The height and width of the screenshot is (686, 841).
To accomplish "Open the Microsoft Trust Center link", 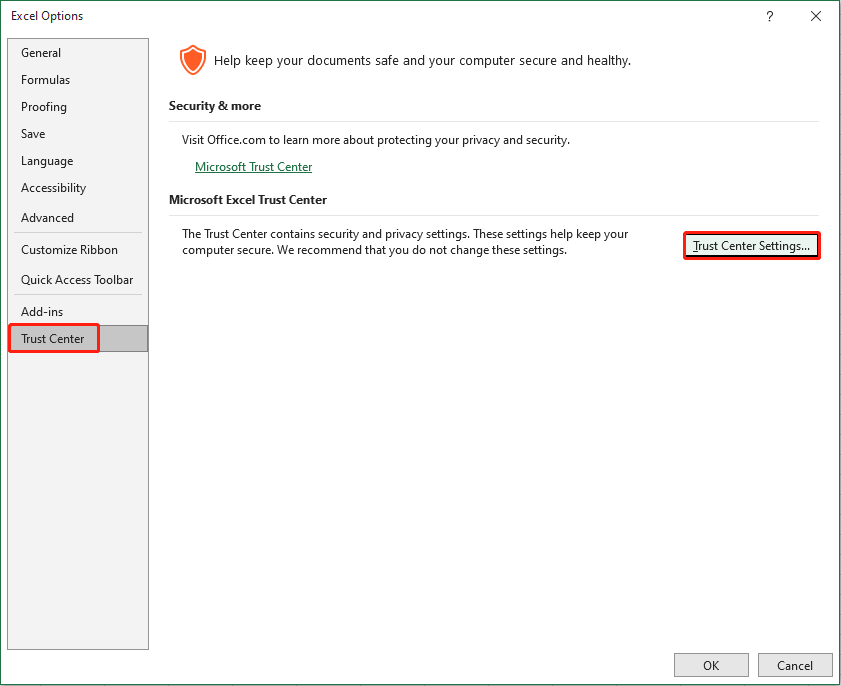I will coord(253,167).
